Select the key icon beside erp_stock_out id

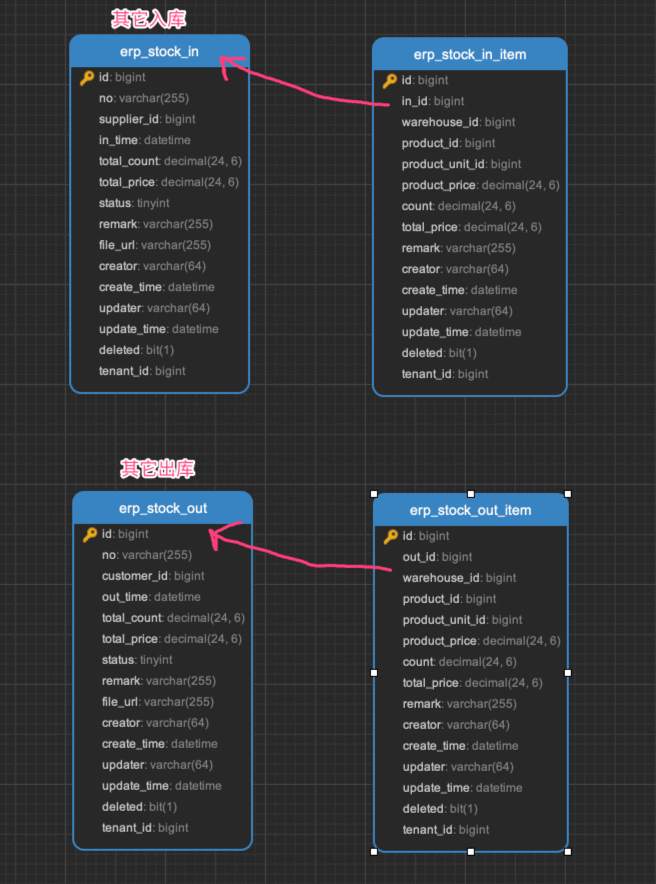89,535
